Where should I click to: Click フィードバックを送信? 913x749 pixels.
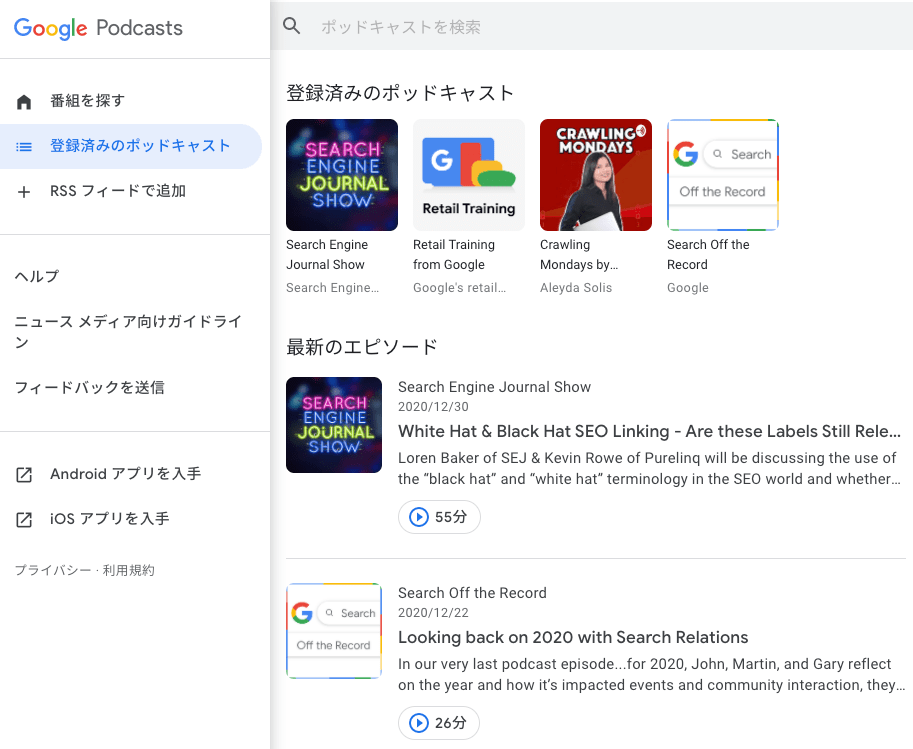click(x=90, y=387)
